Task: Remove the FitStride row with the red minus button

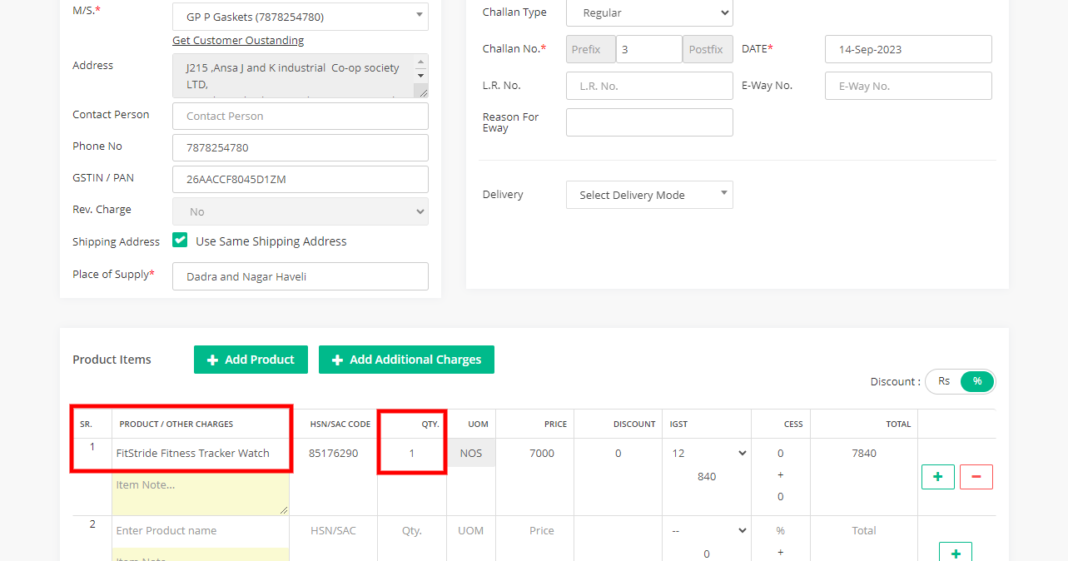Action: click(x=976, y=477)
